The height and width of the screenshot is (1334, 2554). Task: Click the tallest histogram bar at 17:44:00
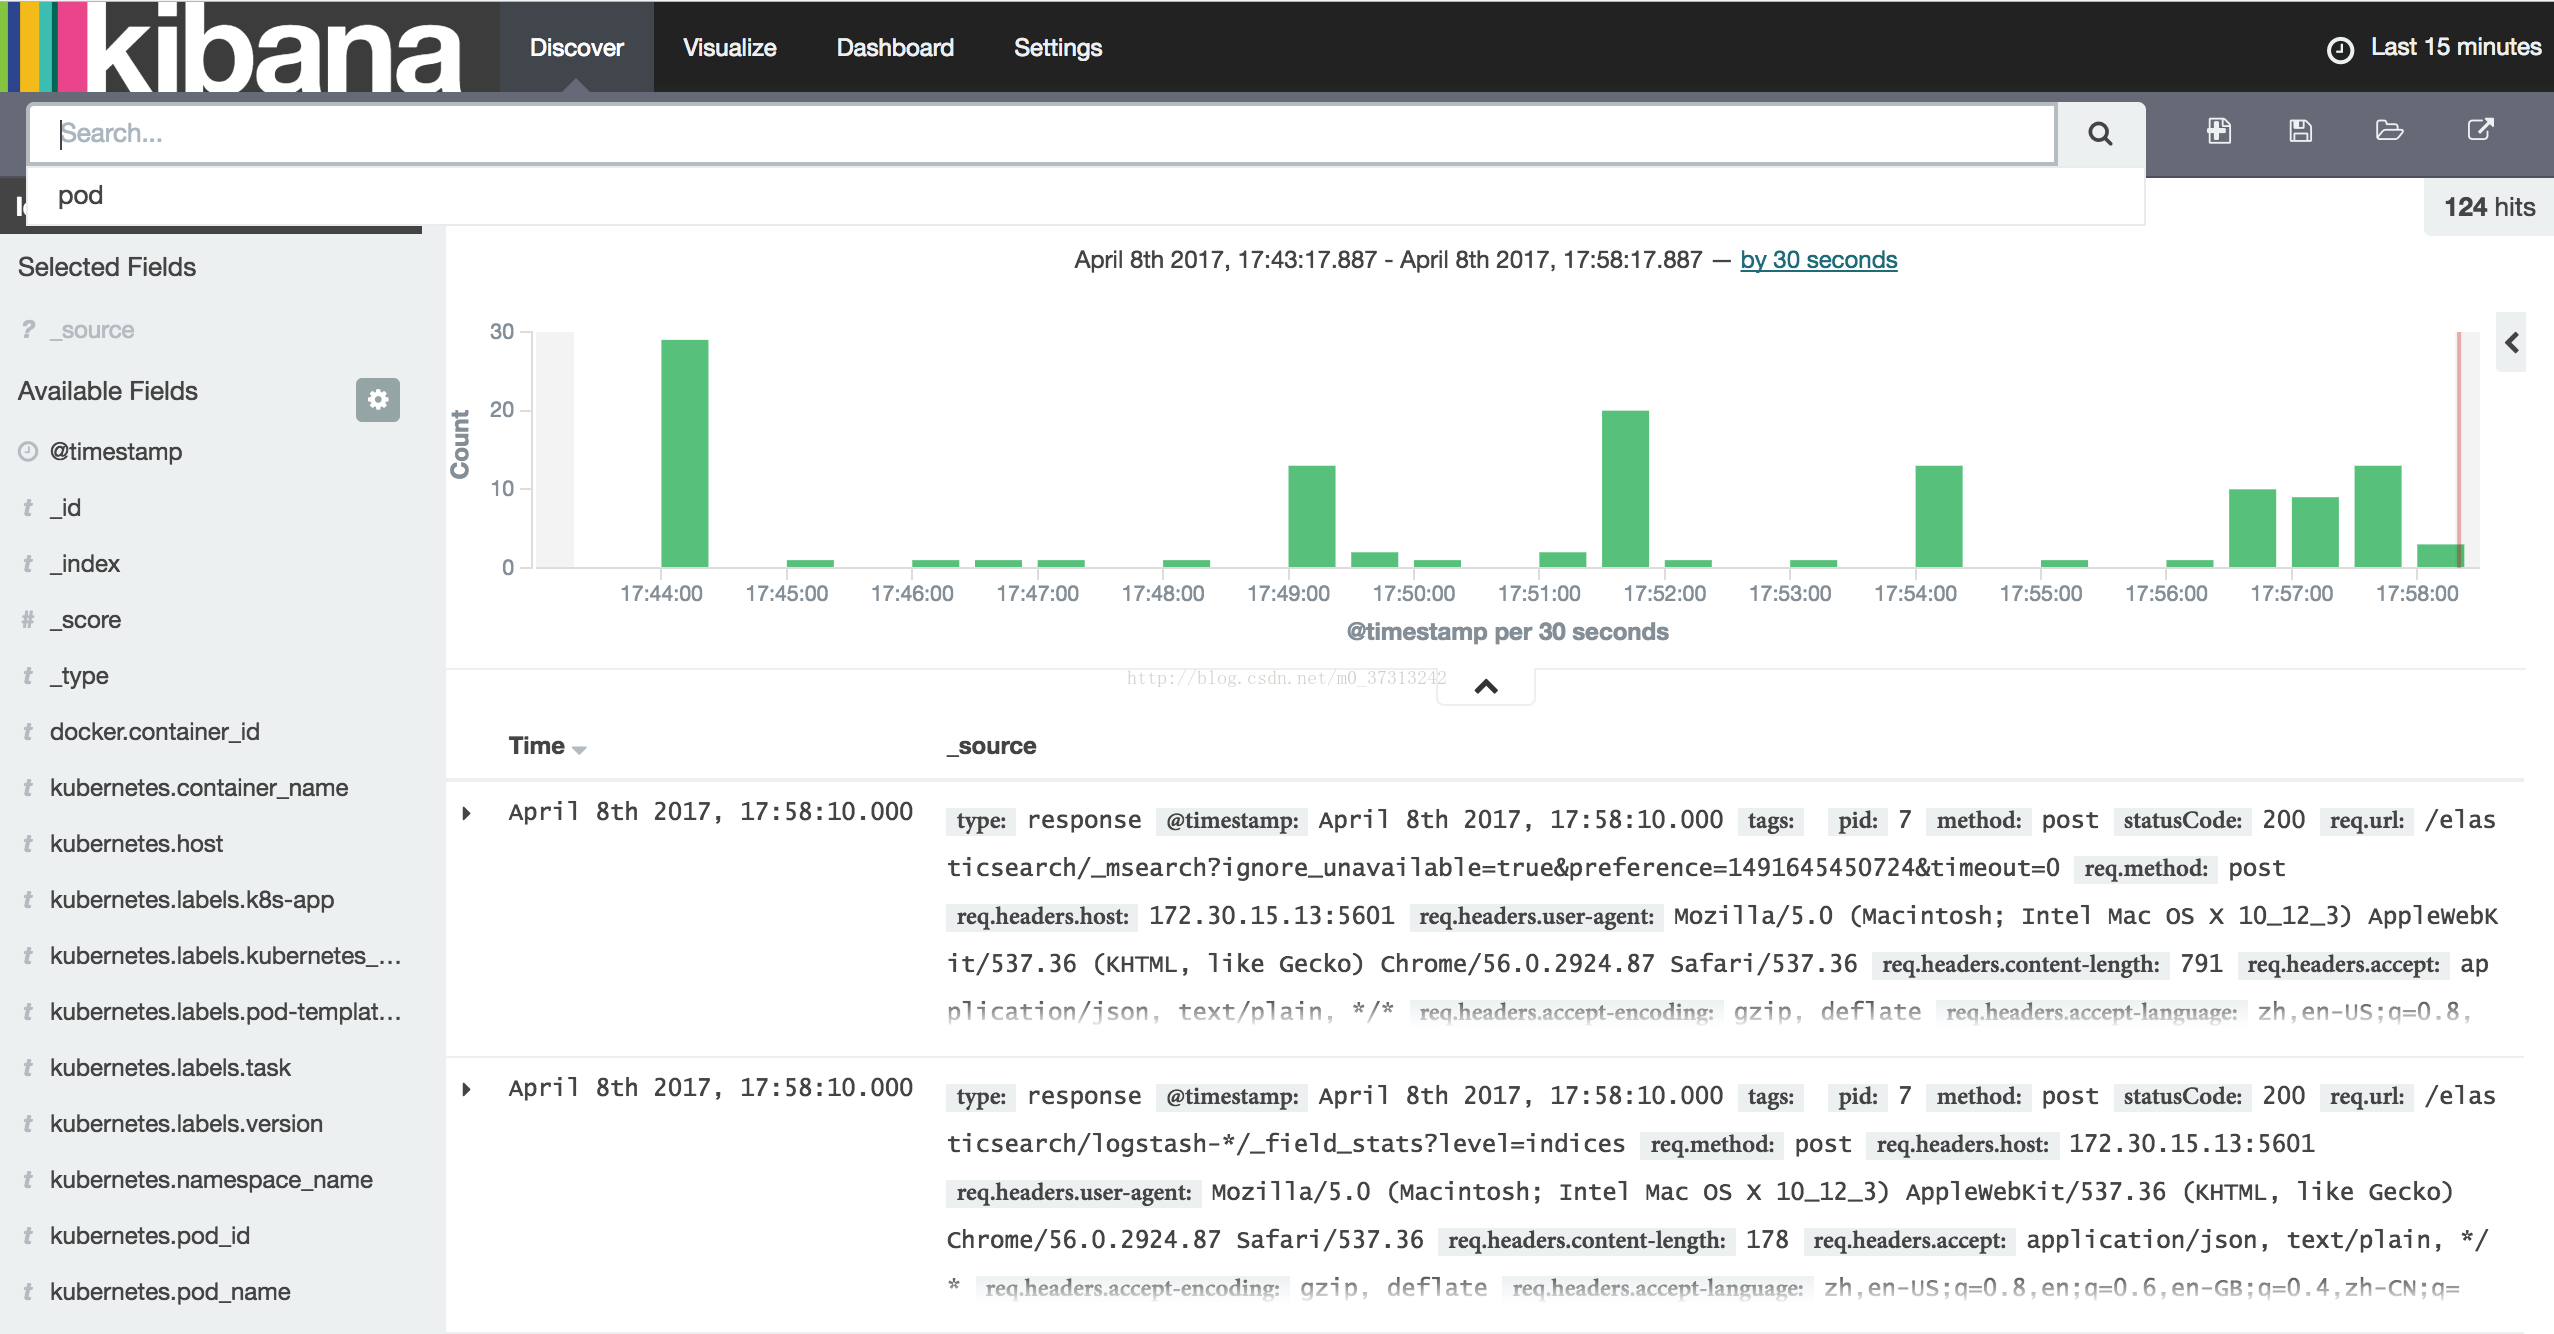[685, 454]
